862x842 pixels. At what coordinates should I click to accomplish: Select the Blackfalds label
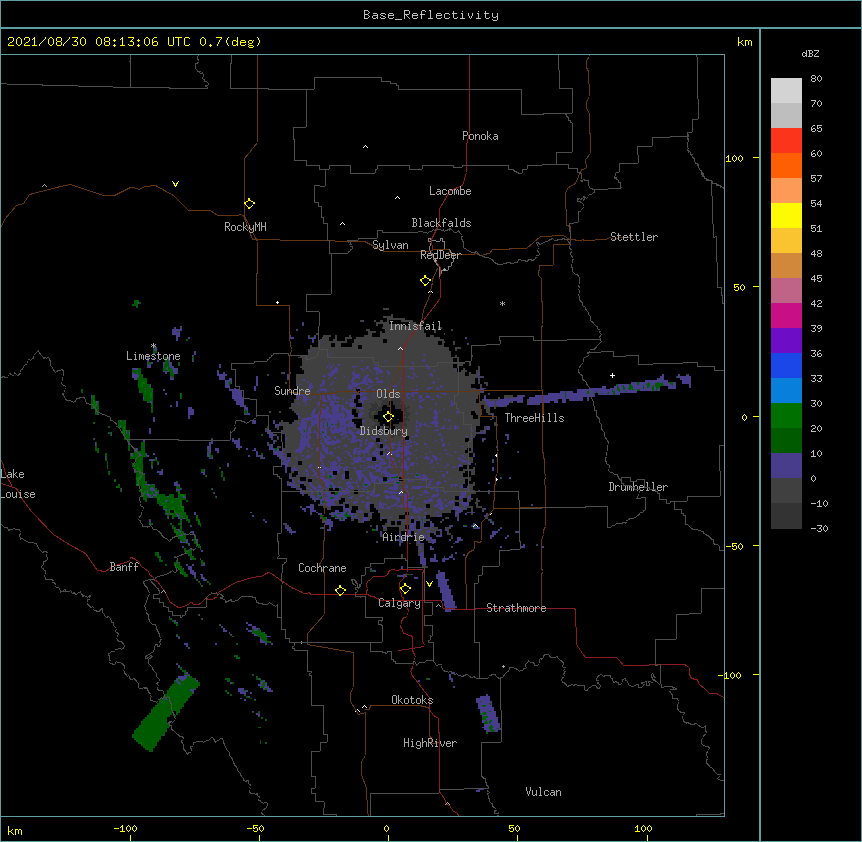coord(441,223)
